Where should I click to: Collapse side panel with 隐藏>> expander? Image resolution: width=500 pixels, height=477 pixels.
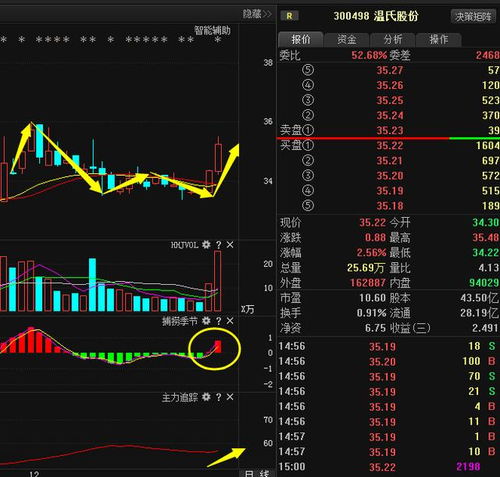tap(257, 14)
